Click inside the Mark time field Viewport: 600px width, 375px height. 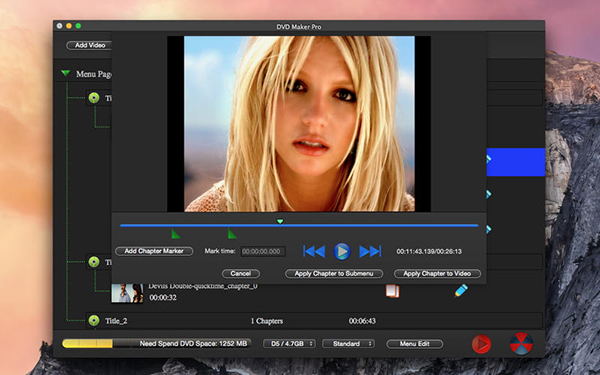click(262, 251)
